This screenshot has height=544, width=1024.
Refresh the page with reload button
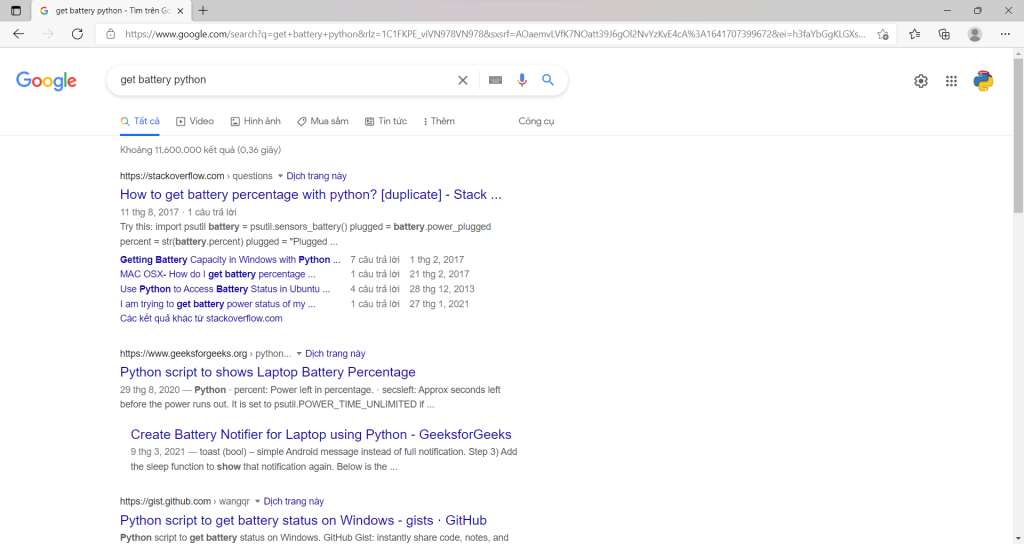tap(77, 34)
